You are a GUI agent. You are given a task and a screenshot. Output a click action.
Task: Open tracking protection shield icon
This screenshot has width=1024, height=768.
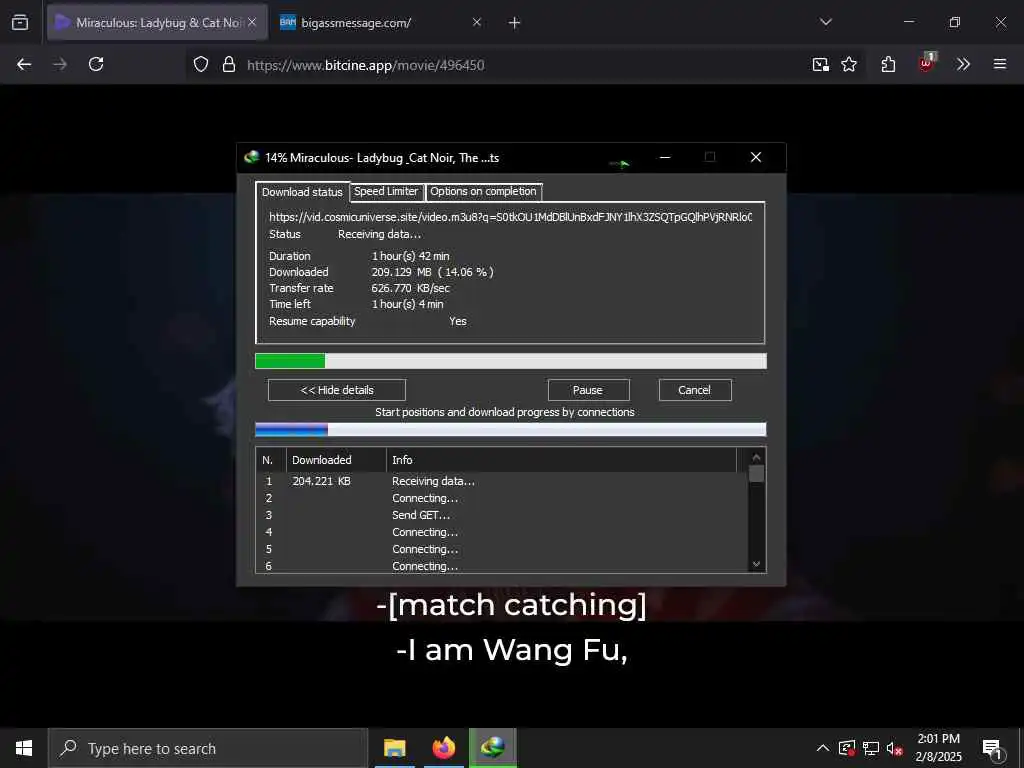click(x=200, y=64)
